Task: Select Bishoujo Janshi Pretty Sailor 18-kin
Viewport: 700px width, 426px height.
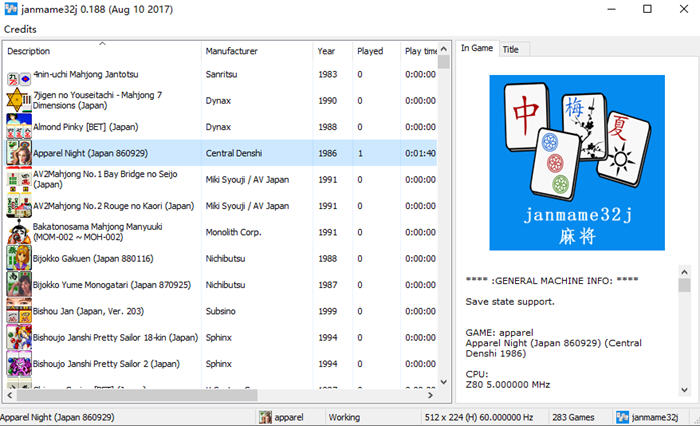Action: (x=115, y=338)
